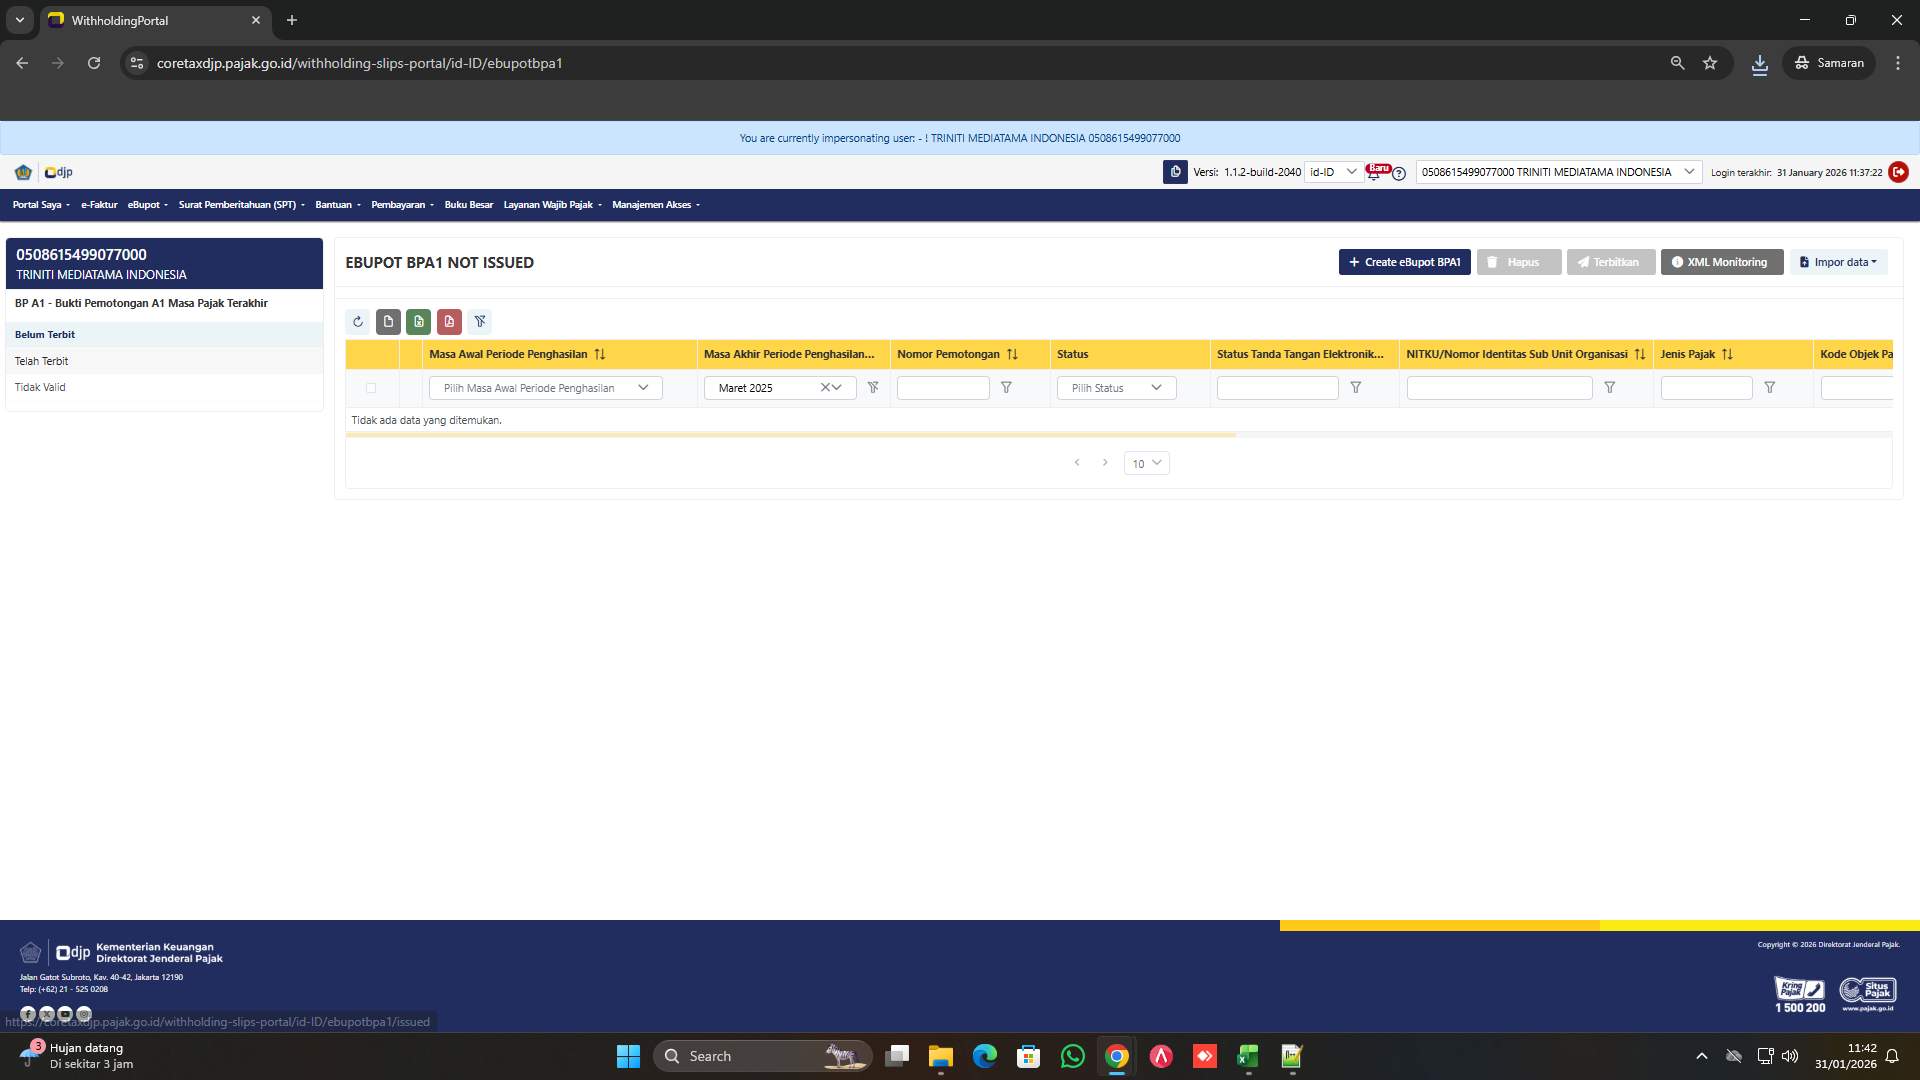
Task: Select the Tidak Valid sidebar tab
Action: click(40, 387)
